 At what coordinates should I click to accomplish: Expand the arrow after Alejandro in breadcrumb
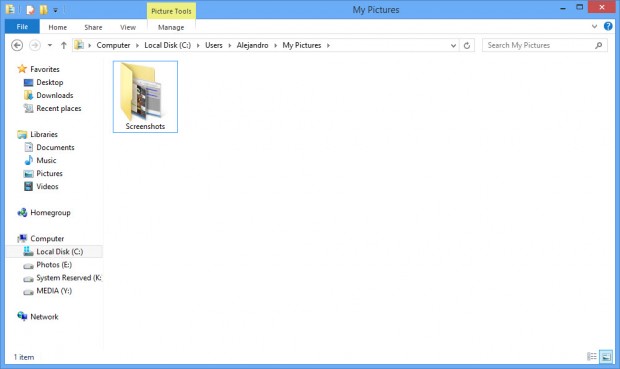pyautogui.click(x=275, y=45)
